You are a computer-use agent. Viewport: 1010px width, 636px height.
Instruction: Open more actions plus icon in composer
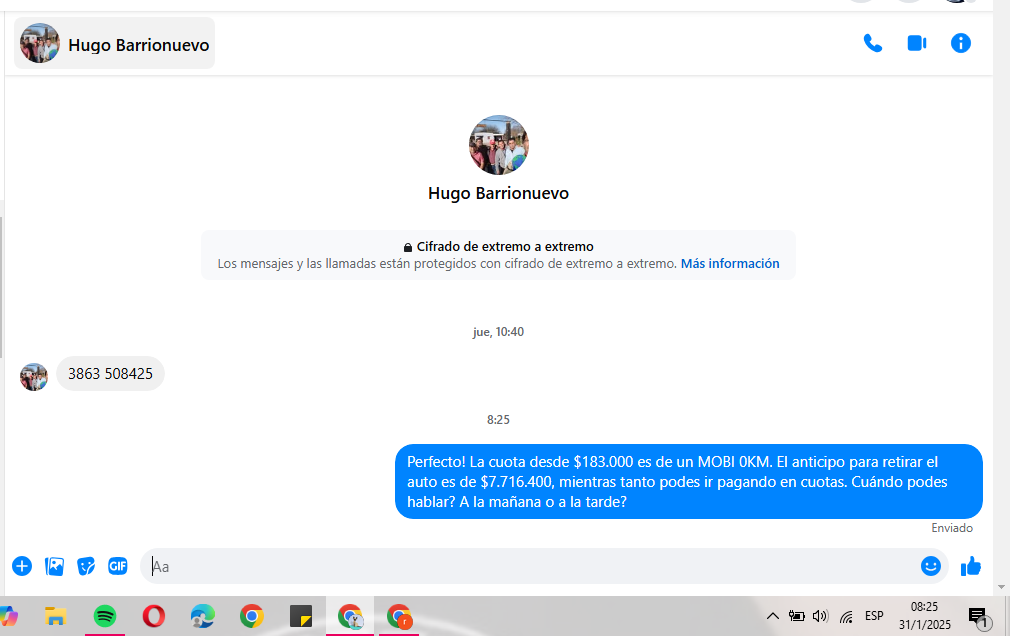[x=22, y=566]
